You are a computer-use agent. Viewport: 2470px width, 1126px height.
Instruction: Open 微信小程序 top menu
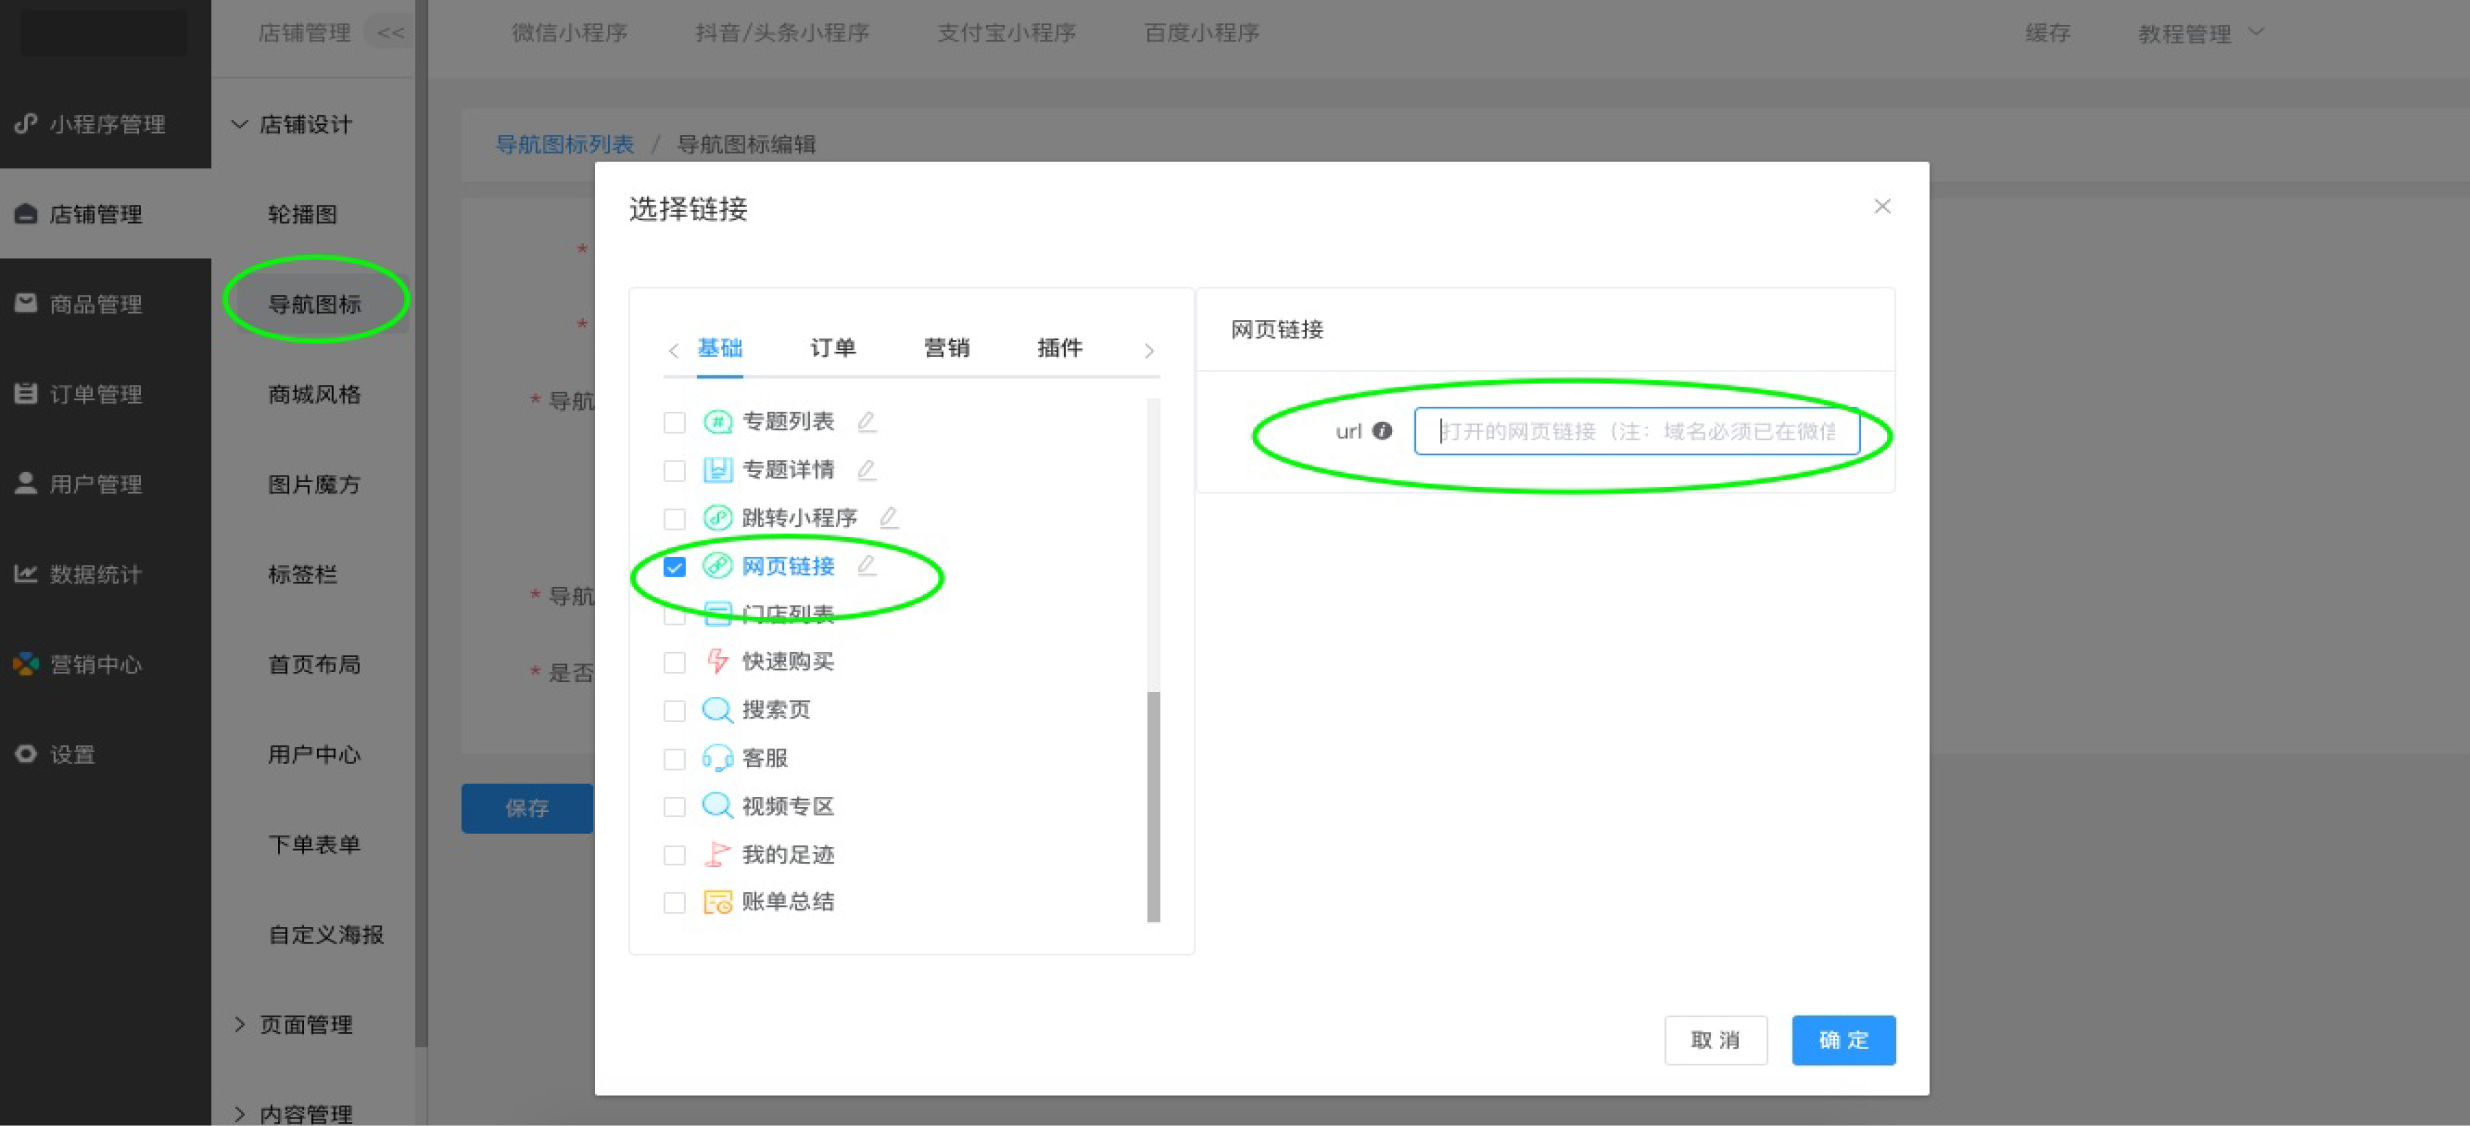point(570,33)
